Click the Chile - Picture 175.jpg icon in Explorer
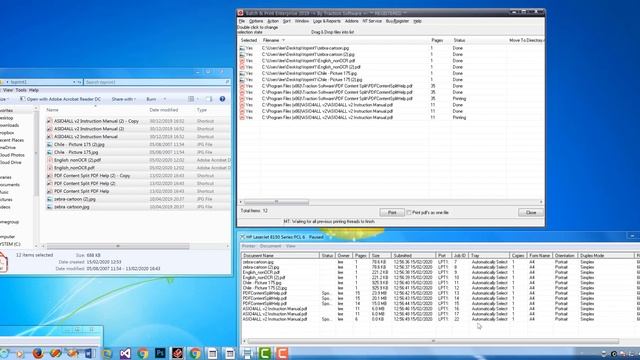Image resolution: width=640 pixels, height=360 pixels. point(49,152)
